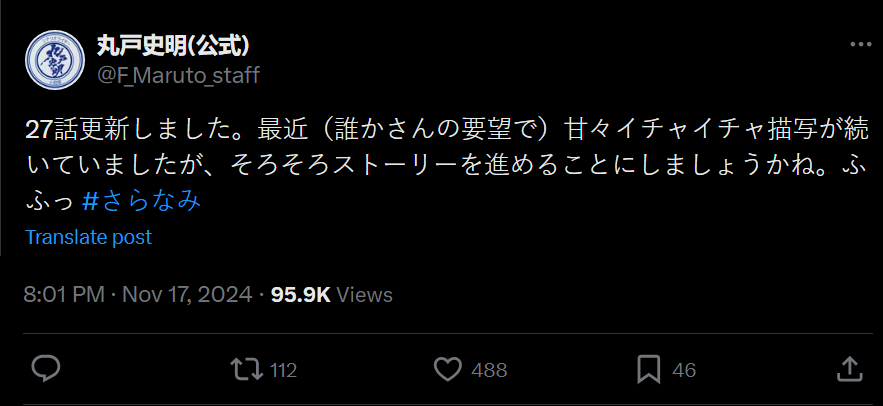Click the ふっ text before the hashtag
883x406 pixels.
tap(50, 201)
